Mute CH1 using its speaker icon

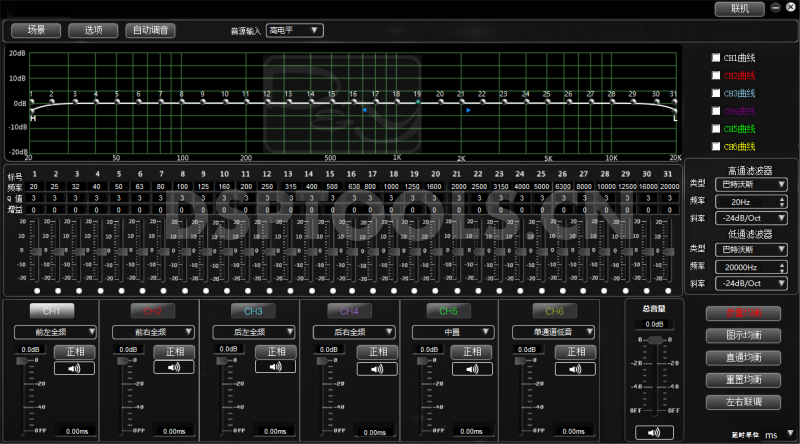pos(74,368)
